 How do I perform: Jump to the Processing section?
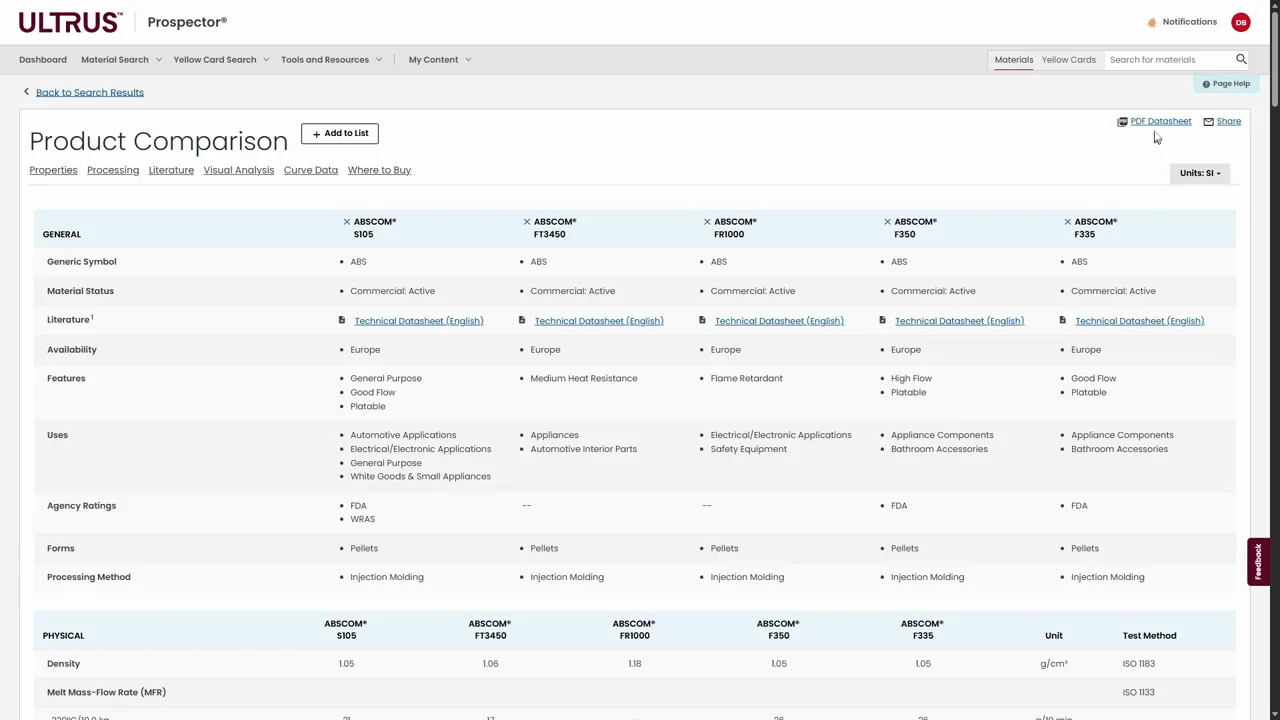click(x=113, y=170)
